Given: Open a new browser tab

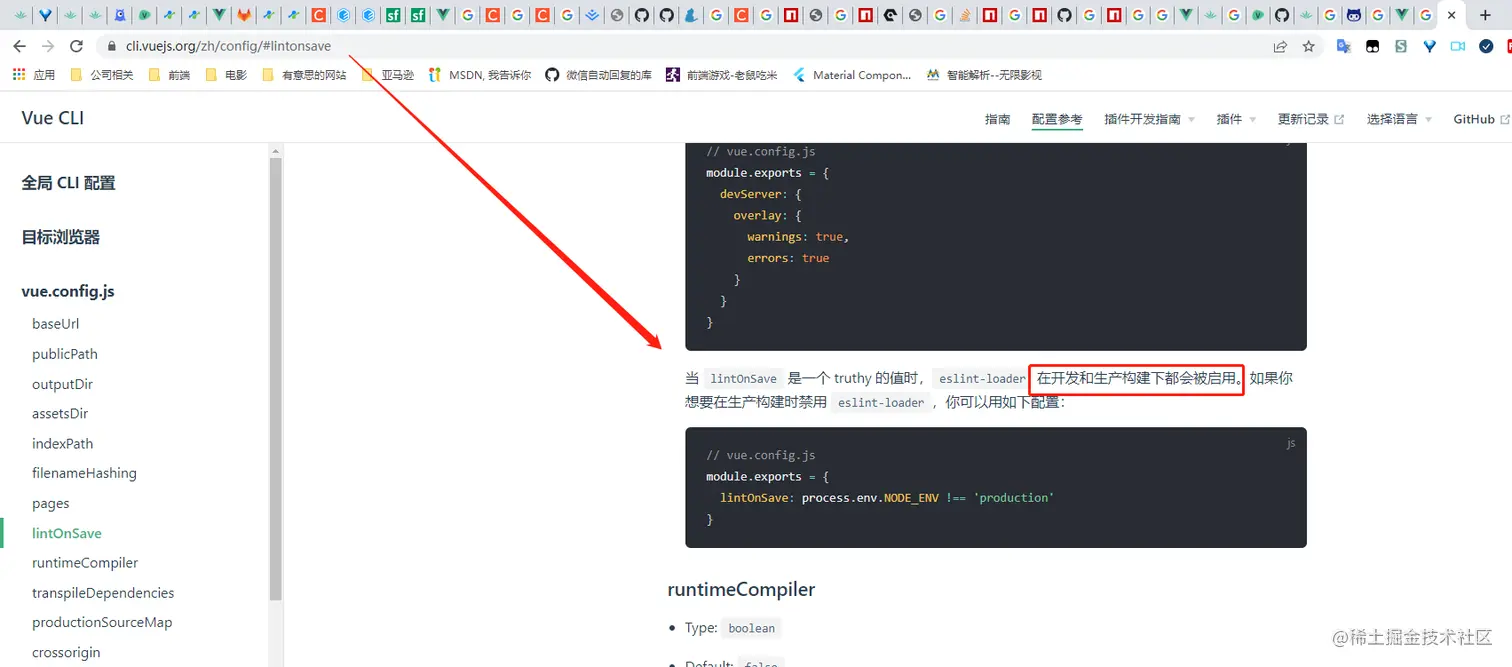Looking at the screenshot, I should (x=1485, y=15).
